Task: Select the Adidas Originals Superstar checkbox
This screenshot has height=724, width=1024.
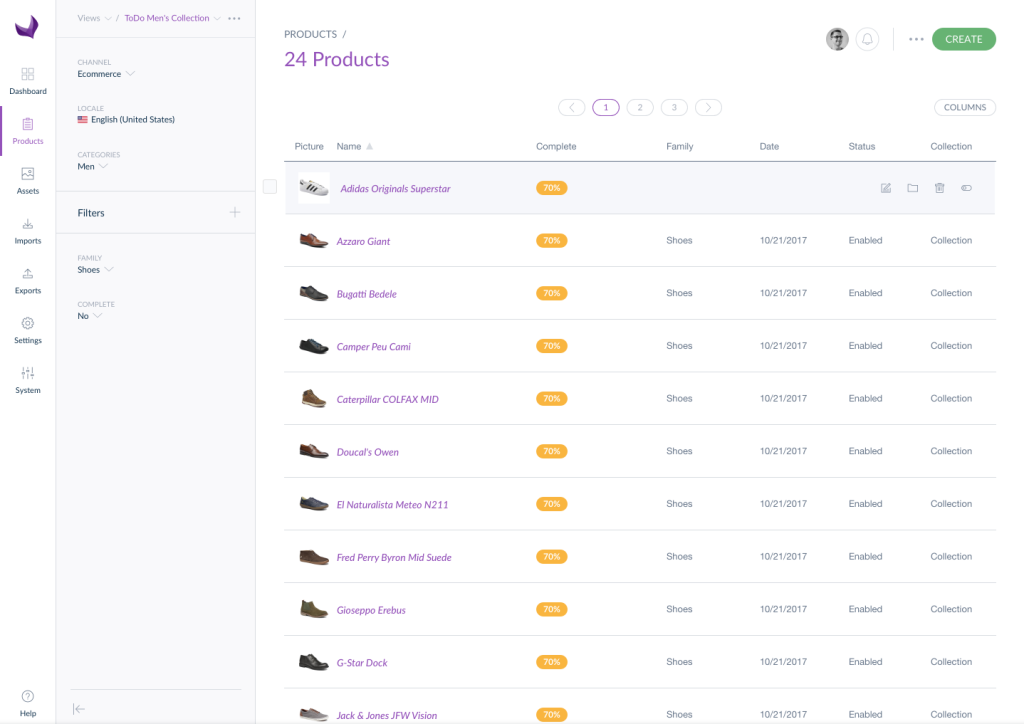Action: pyautogui.click(x=270, y=186)
